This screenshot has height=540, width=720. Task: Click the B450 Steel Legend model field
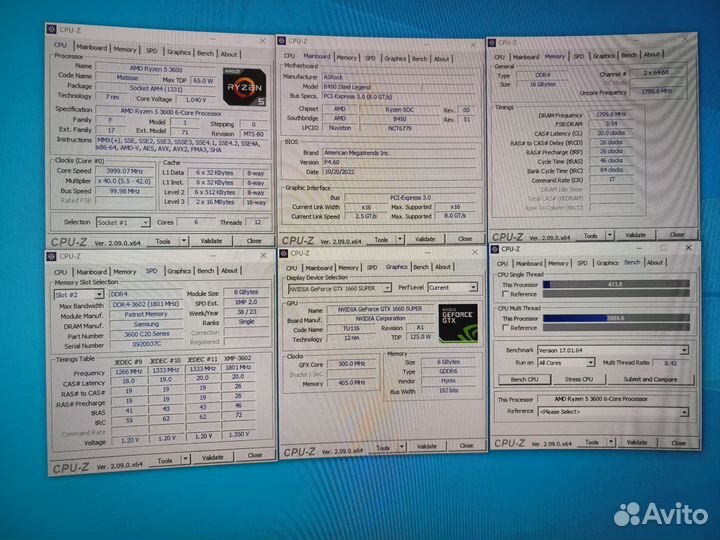(x=370, y=87)
